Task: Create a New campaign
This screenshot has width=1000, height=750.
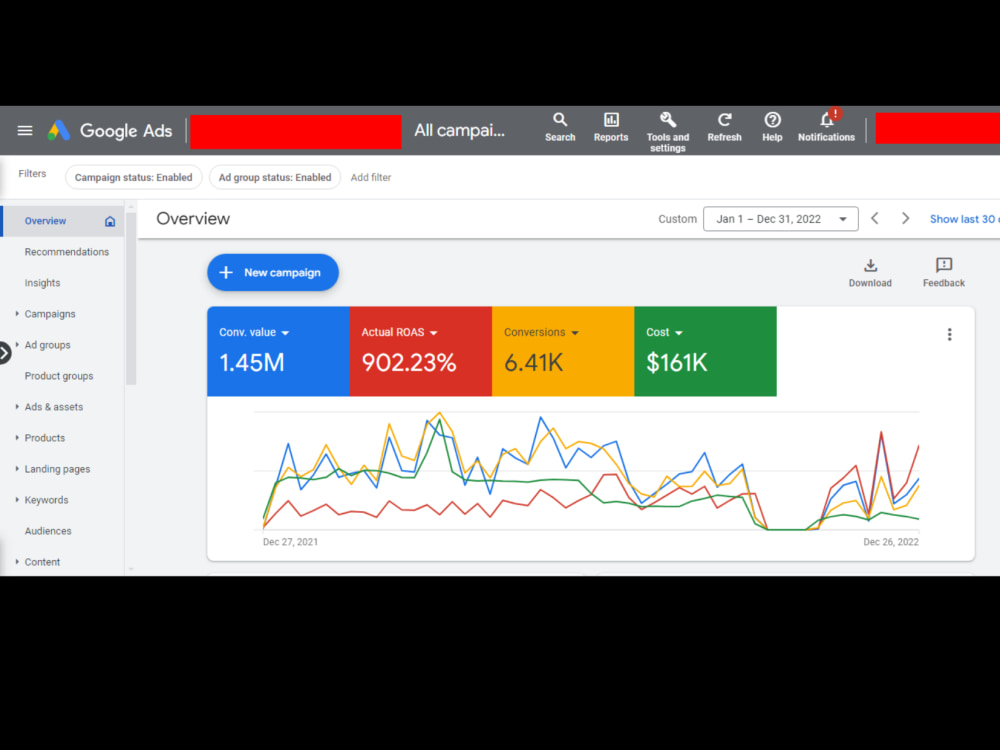Action: pos(273,272)
